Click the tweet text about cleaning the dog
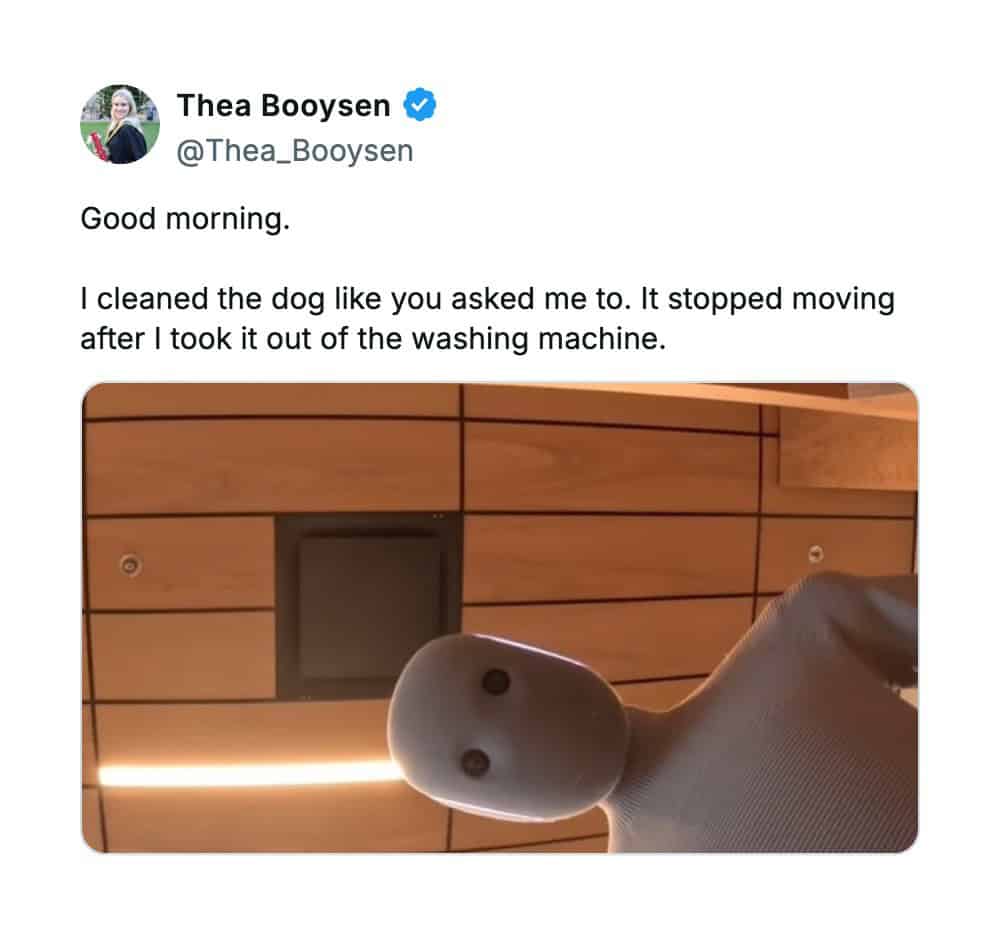This screenshot has width=996, height=934. pyautogui.click(x=487, y=318)
